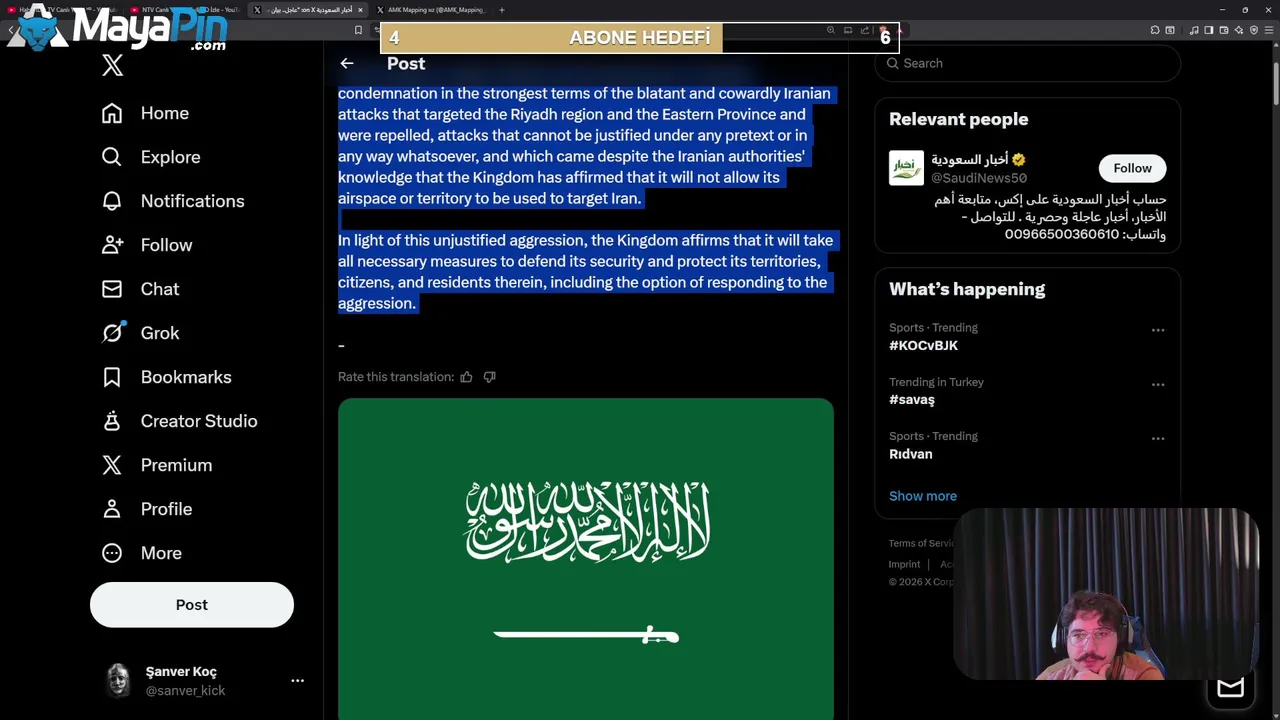Open the browser hamburger menu
This screenshot has width=1280, height=720.
[x=1269, y=30]
